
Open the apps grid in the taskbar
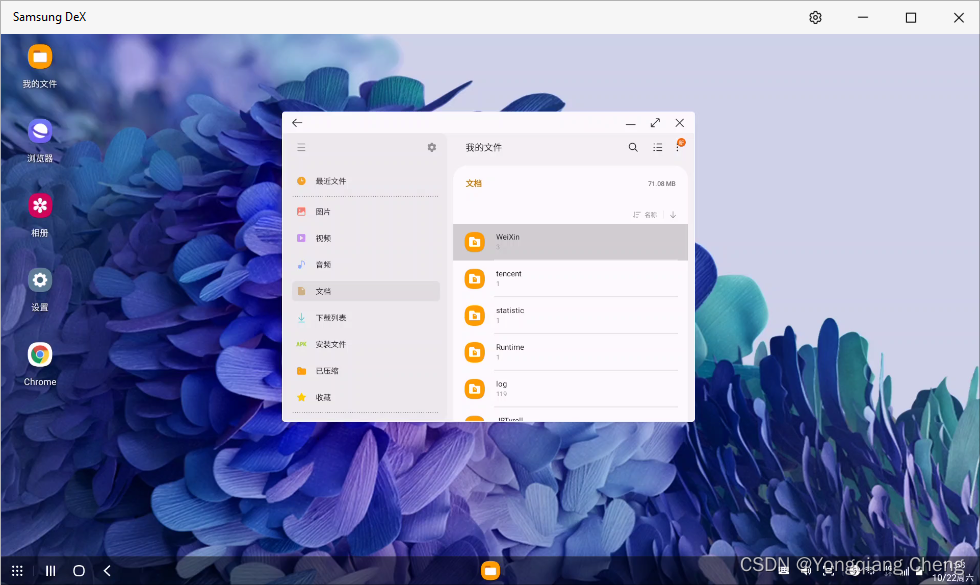click(x=18, y=571)
